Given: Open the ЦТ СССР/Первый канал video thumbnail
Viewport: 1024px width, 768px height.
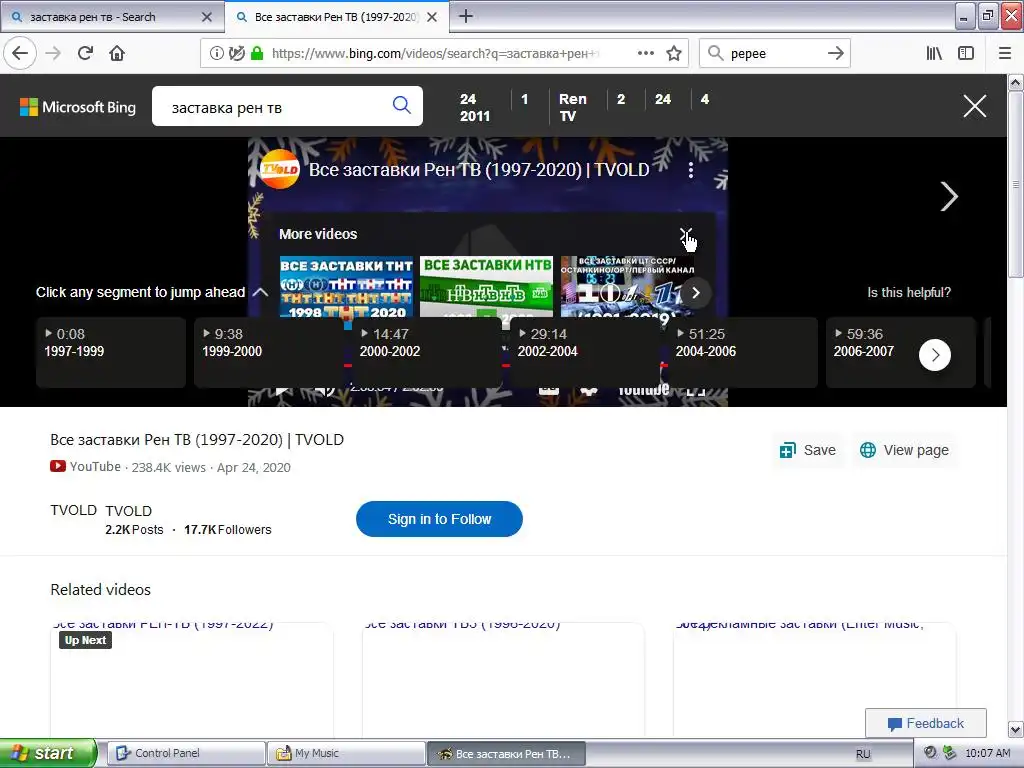Looking at the screenshot, I should point(627,286).
